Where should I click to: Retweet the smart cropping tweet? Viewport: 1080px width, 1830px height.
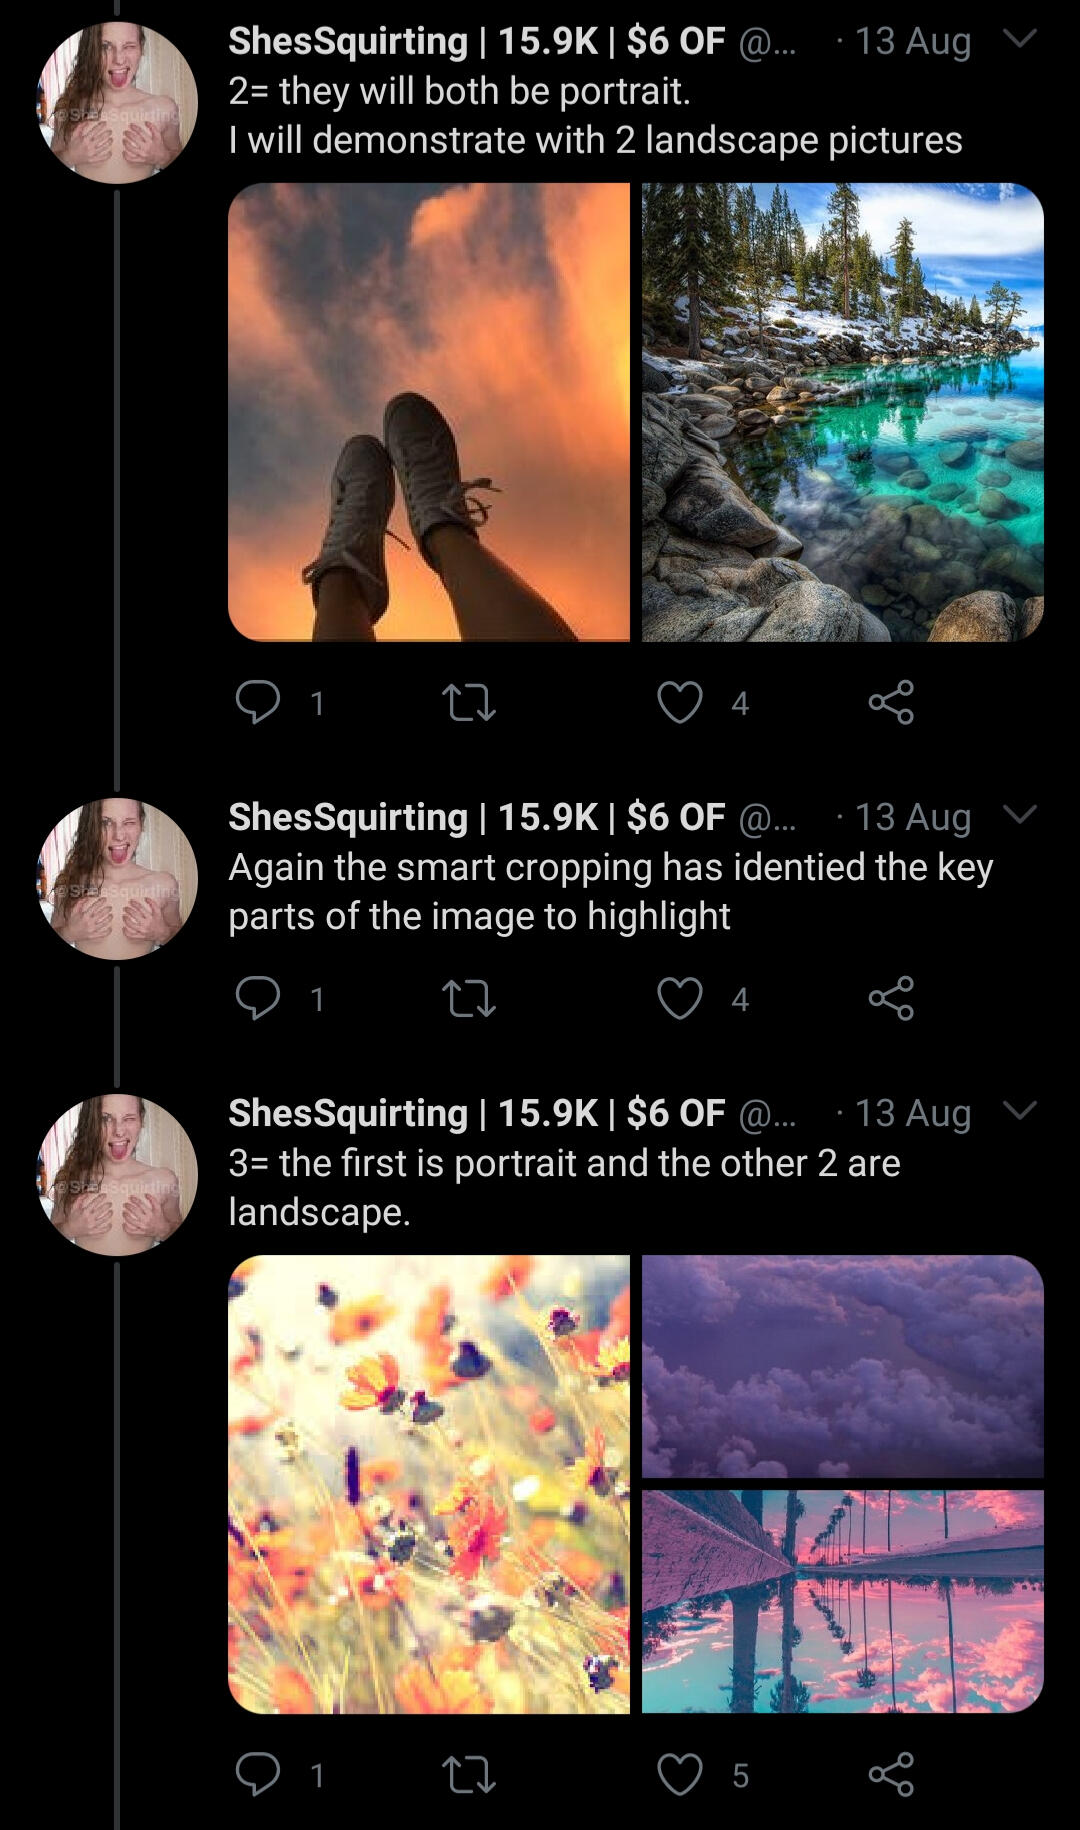[468, 998]
